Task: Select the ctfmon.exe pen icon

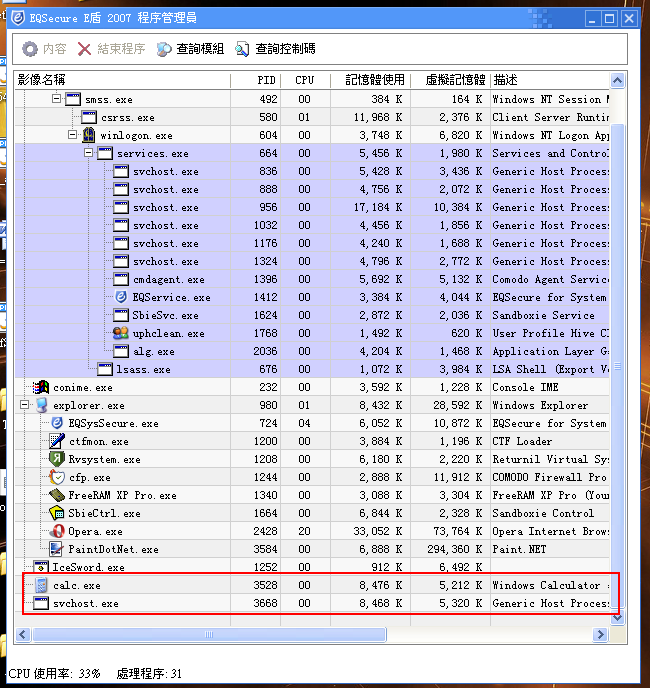Action: coord(57,441)
